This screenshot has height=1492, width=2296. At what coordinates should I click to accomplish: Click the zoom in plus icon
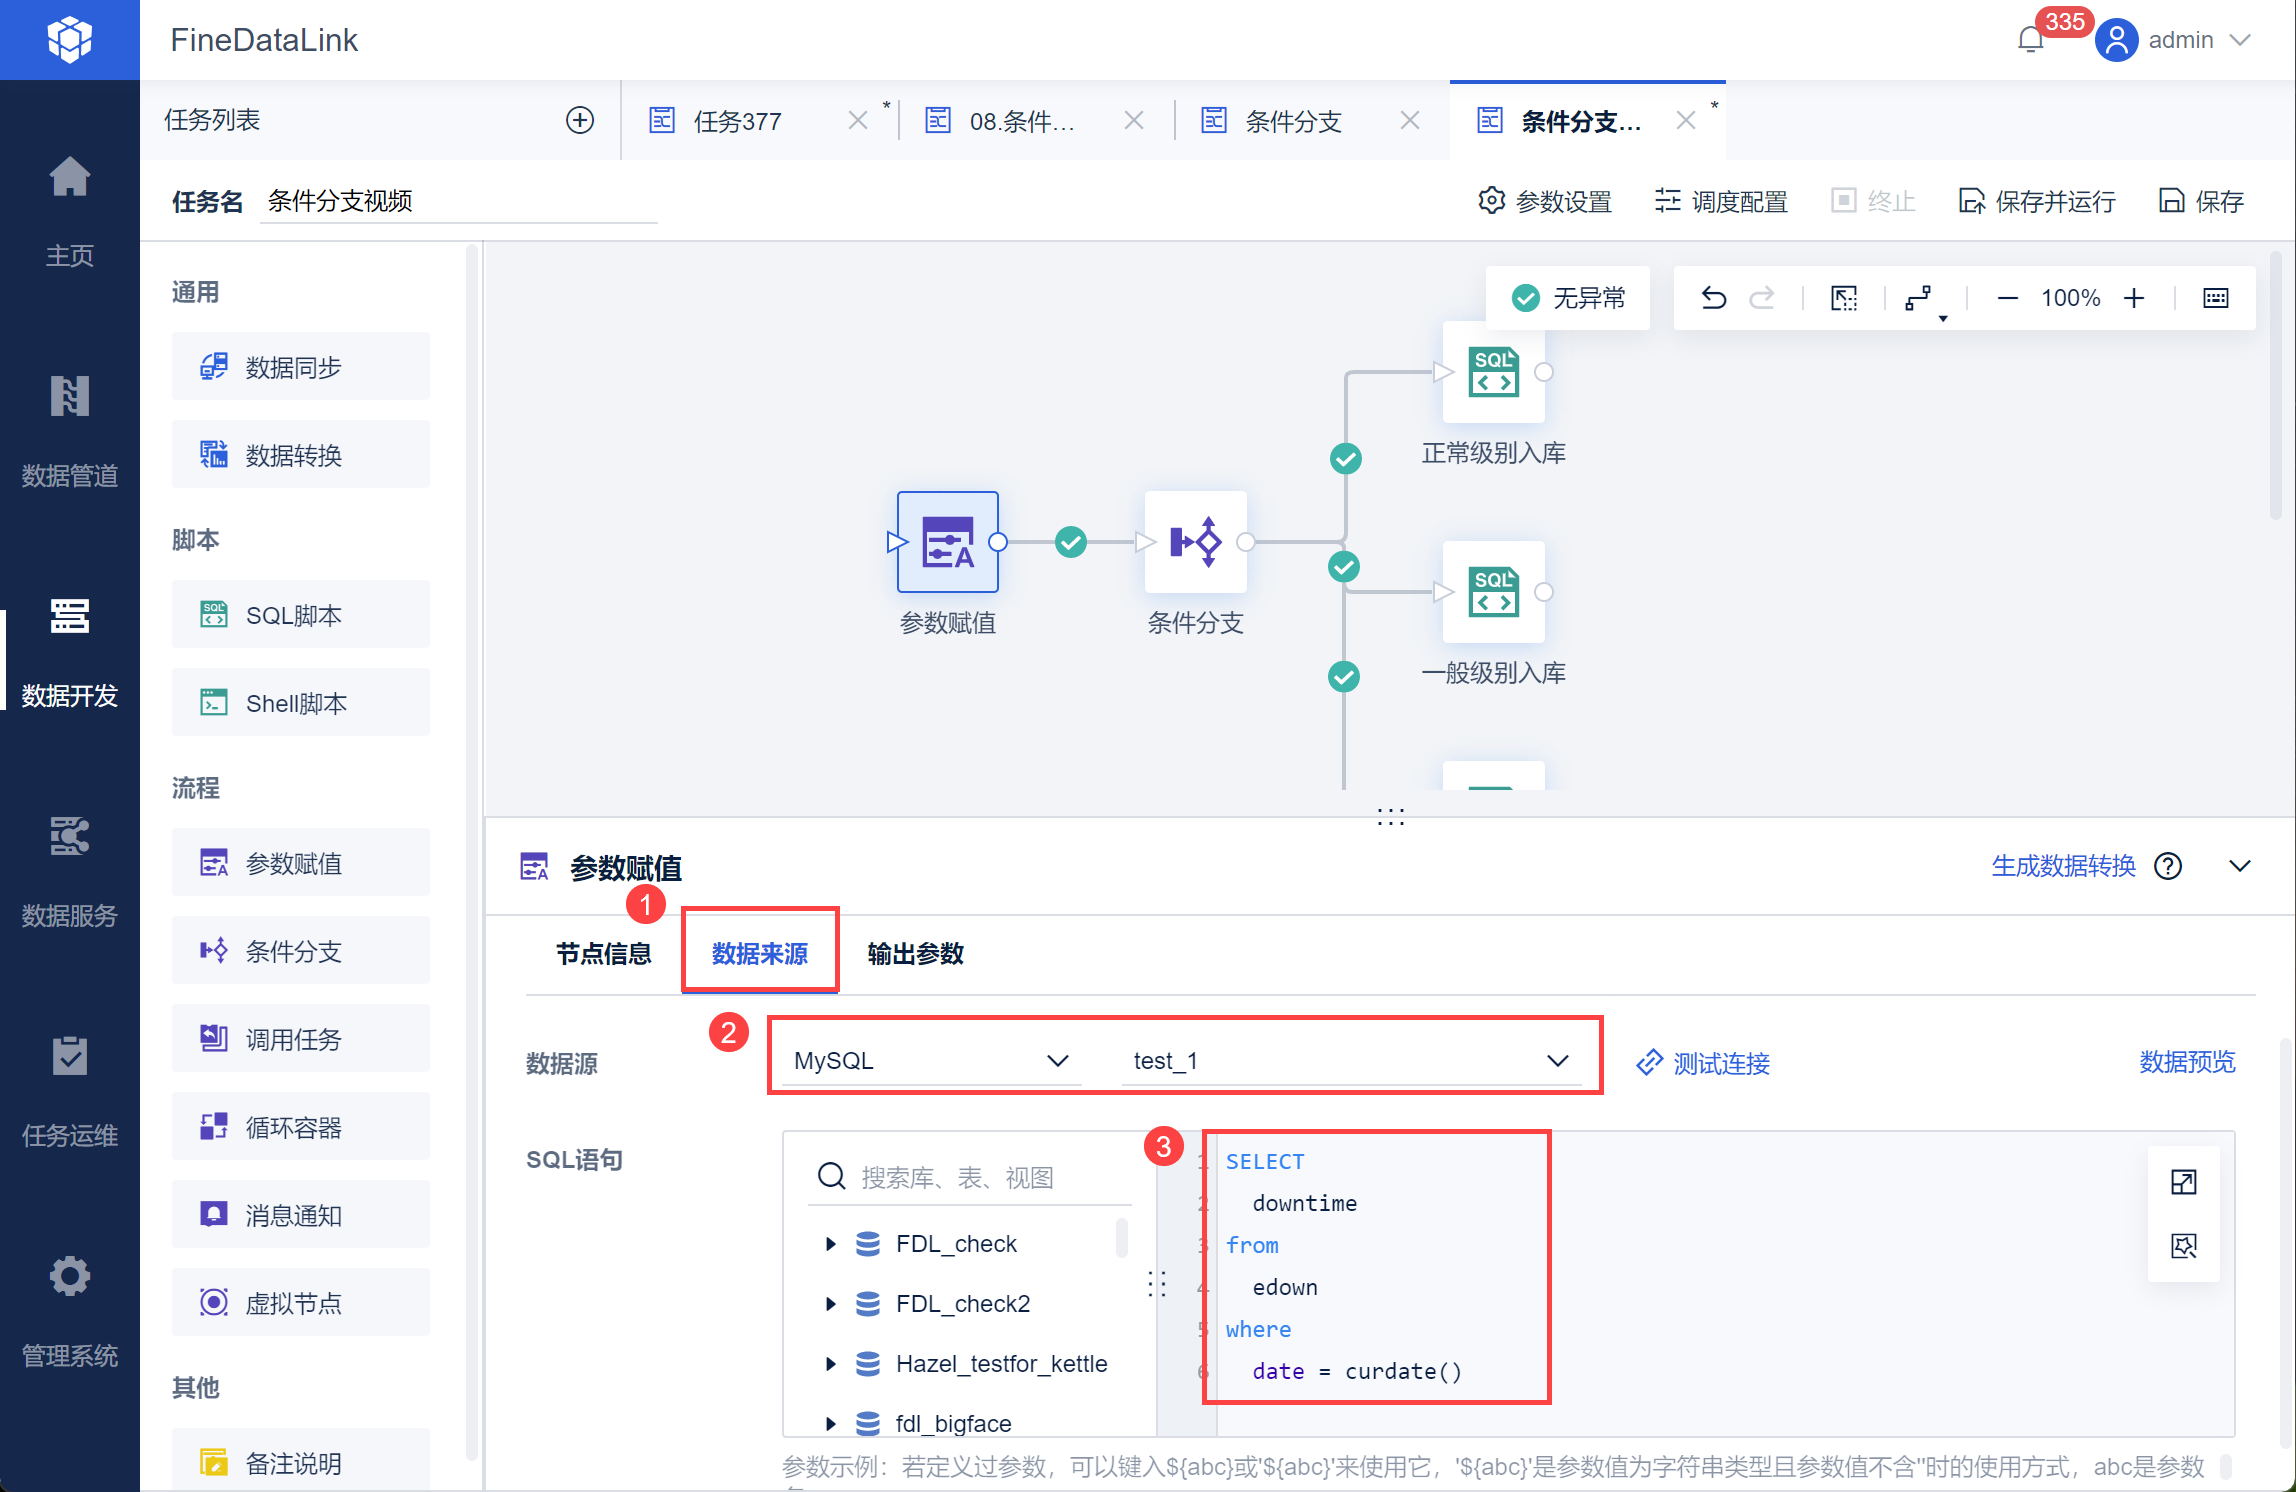click(2134, 298)
